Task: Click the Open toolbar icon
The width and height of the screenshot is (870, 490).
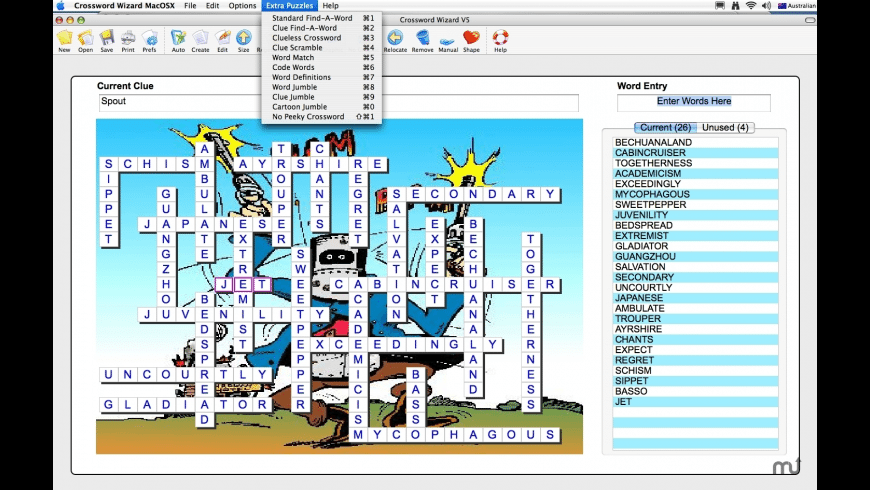Action: 85,41
